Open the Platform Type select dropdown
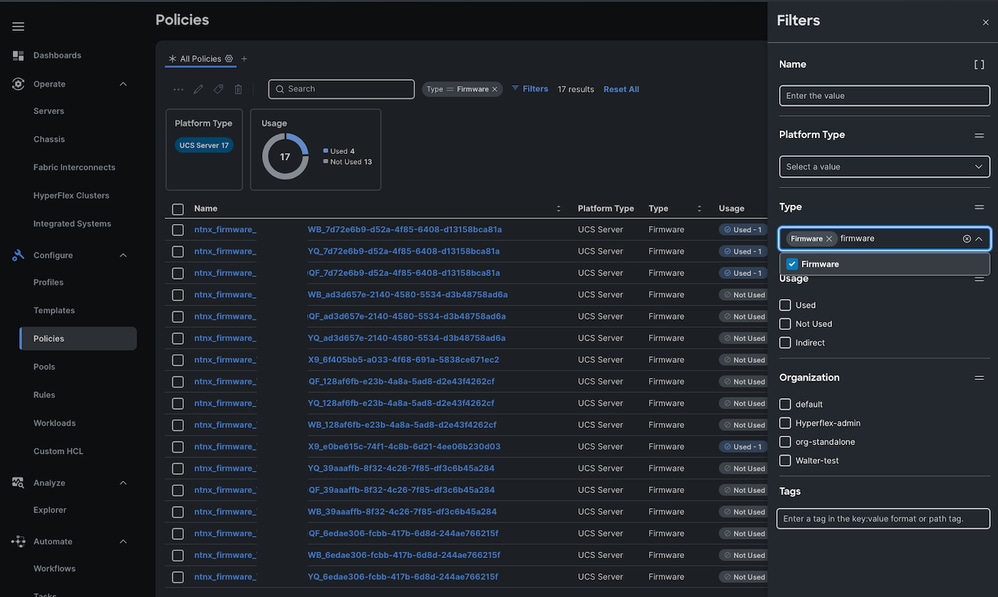This screenshot has height=597, width=998. click(884, 167)
